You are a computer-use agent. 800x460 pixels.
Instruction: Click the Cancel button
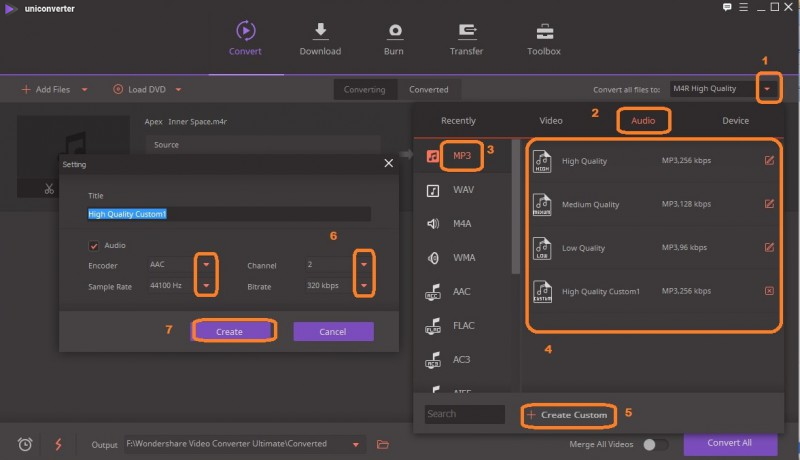pos(333,331)
